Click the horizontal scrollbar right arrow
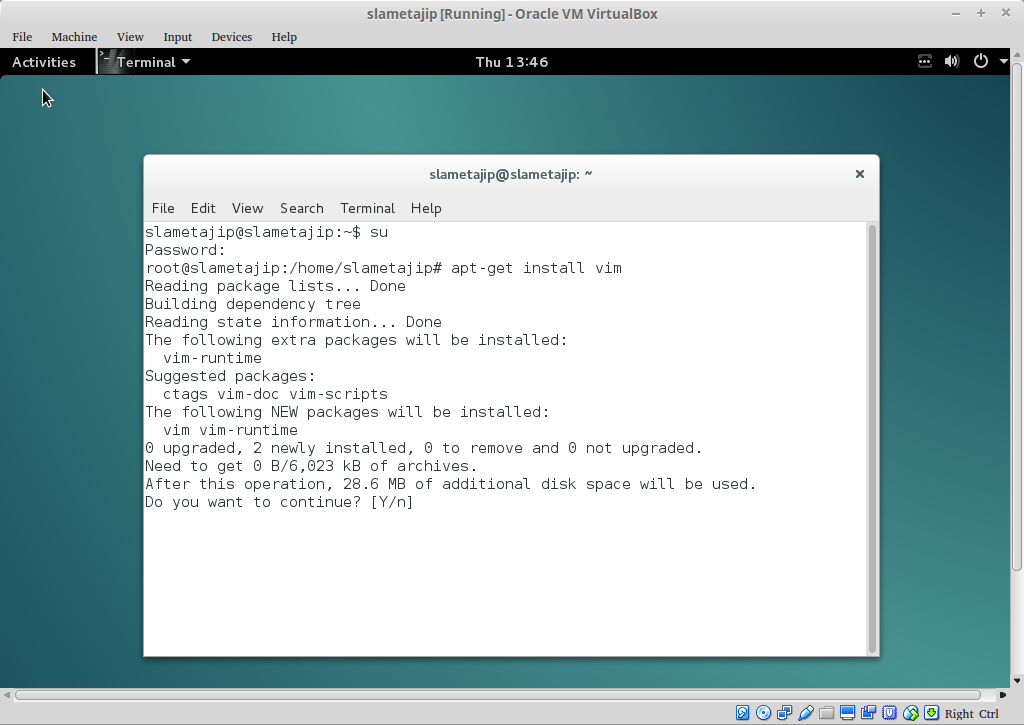The width and height of the screenshot is (1024, 725). tap(1002, 694)
